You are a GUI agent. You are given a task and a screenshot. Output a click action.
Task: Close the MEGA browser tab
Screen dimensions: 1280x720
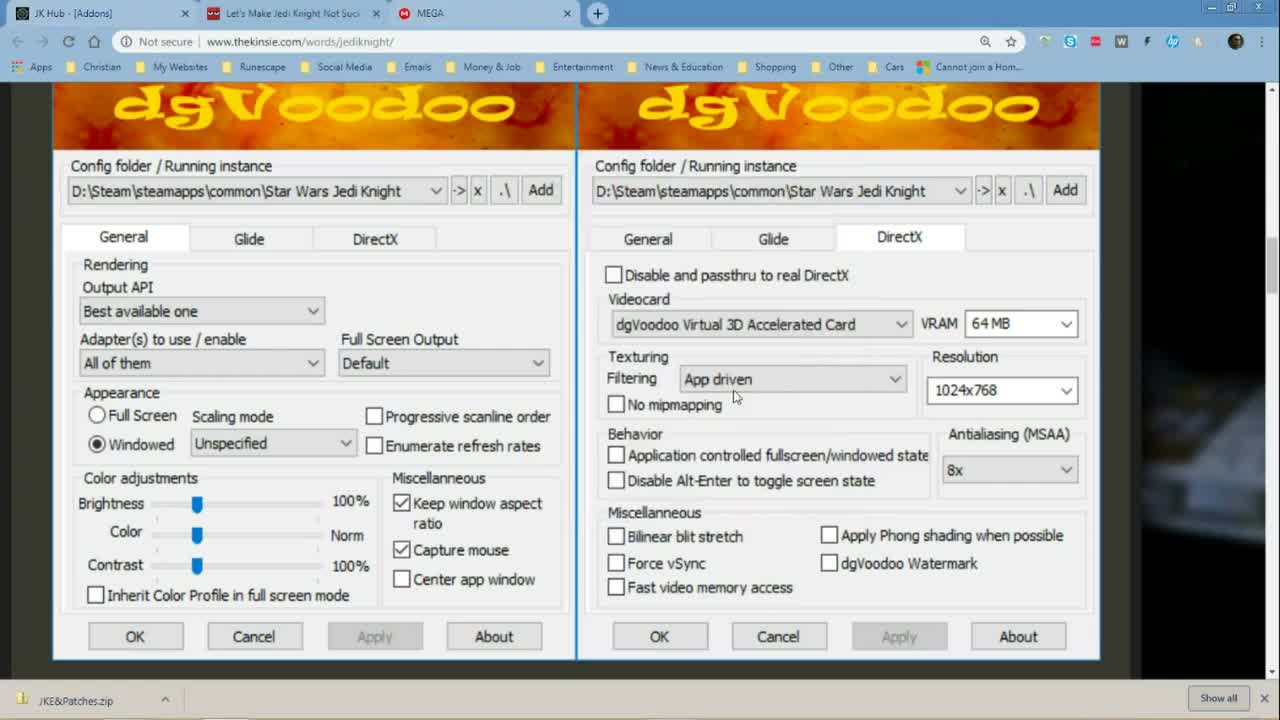(x=567, y=13)
